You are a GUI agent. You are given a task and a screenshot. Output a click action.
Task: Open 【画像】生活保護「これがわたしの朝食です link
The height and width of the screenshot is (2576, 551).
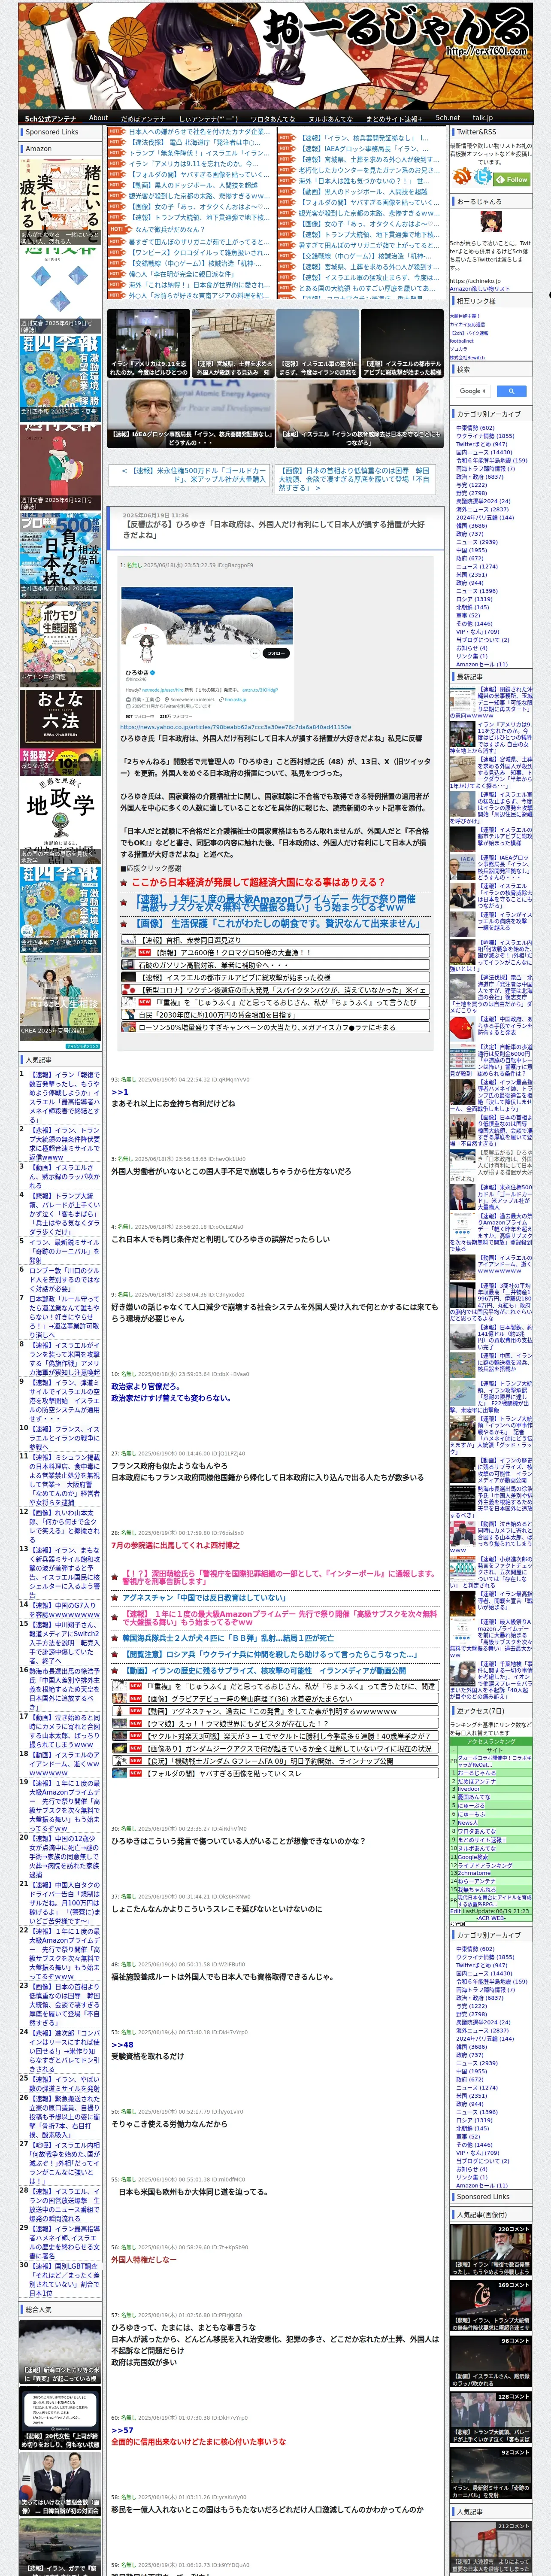pos(279,923)
